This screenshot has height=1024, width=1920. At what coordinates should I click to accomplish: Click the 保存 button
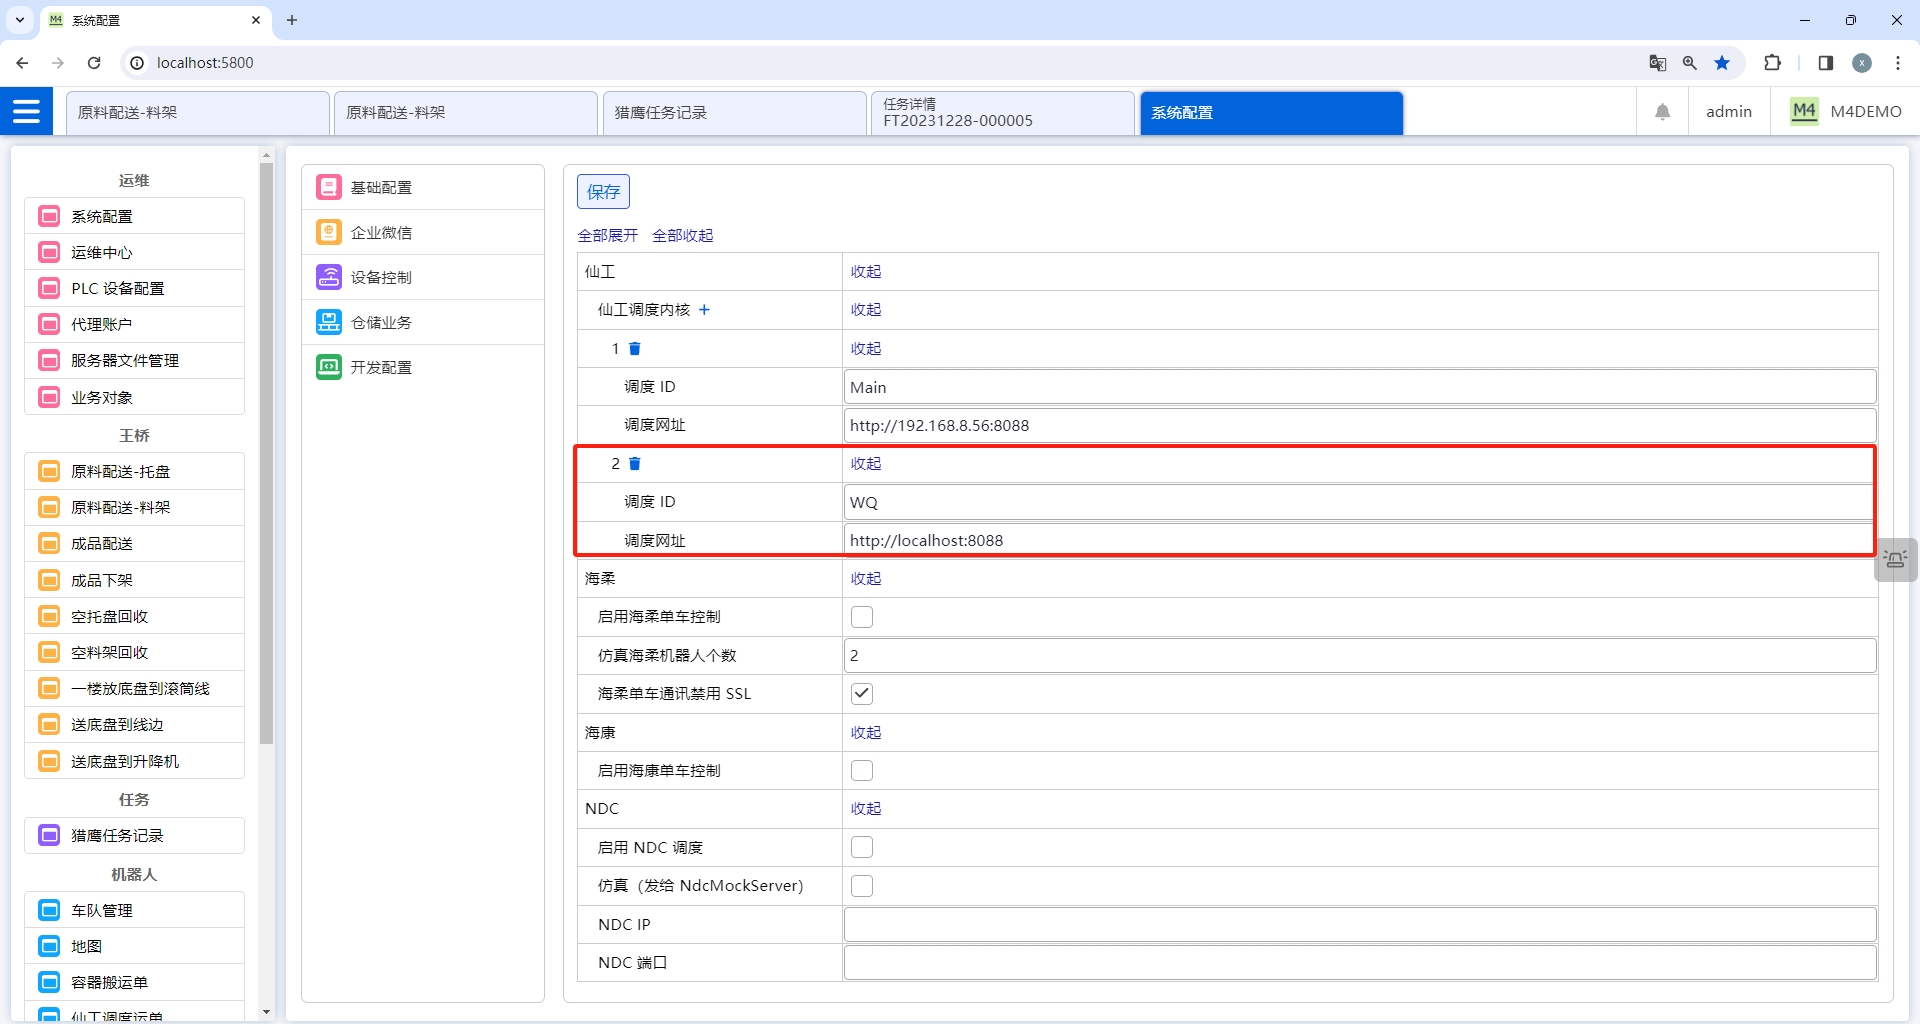point(603,192)
